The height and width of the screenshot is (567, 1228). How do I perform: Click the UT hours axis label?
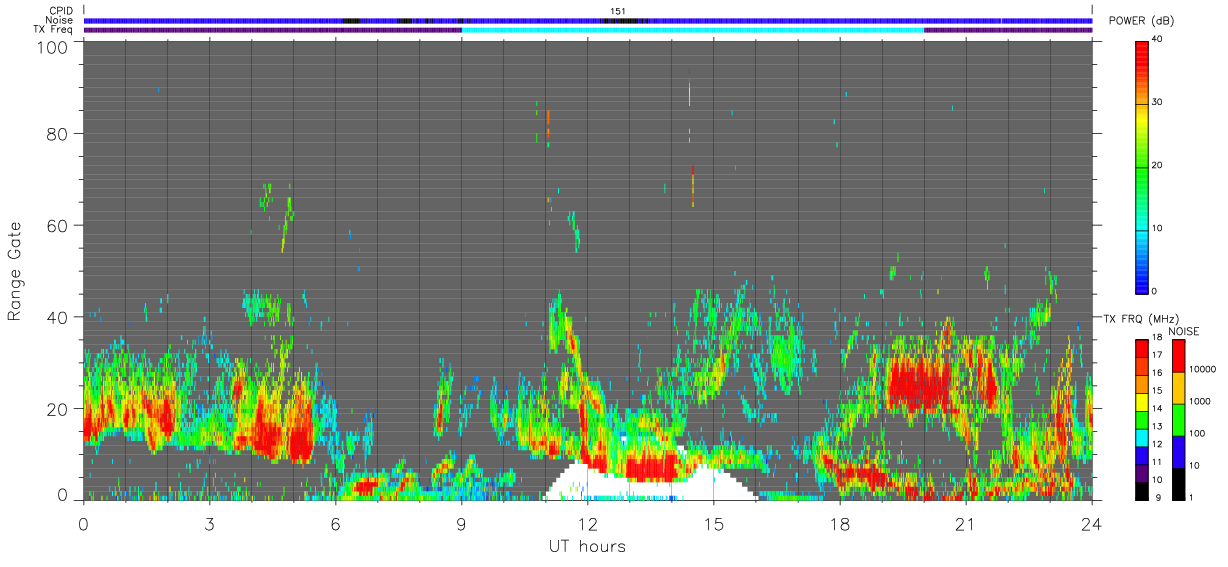coord(587,546)
